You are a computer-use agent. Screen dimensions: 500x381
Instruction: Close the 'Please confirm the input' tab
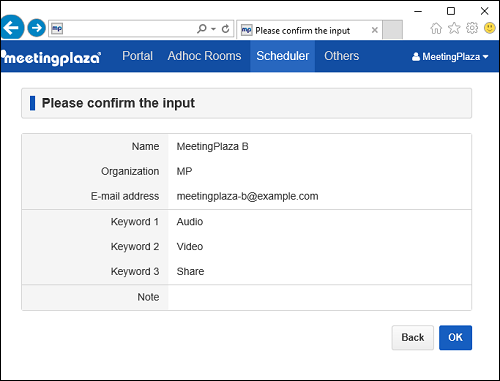point(375,30)
